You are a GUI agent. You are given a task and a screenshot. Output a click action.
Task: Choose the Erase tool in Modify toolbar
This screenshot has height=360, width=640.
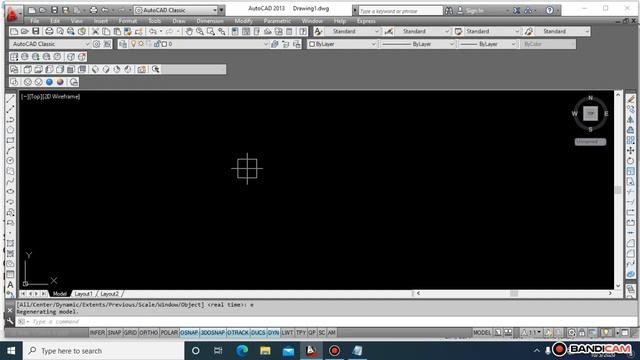tap(631, 99)
